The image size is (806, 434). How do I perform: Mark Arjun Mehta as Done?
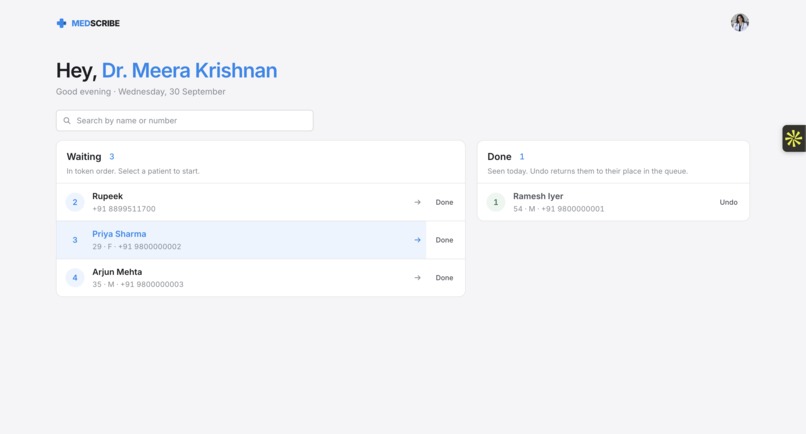point(444,278)
